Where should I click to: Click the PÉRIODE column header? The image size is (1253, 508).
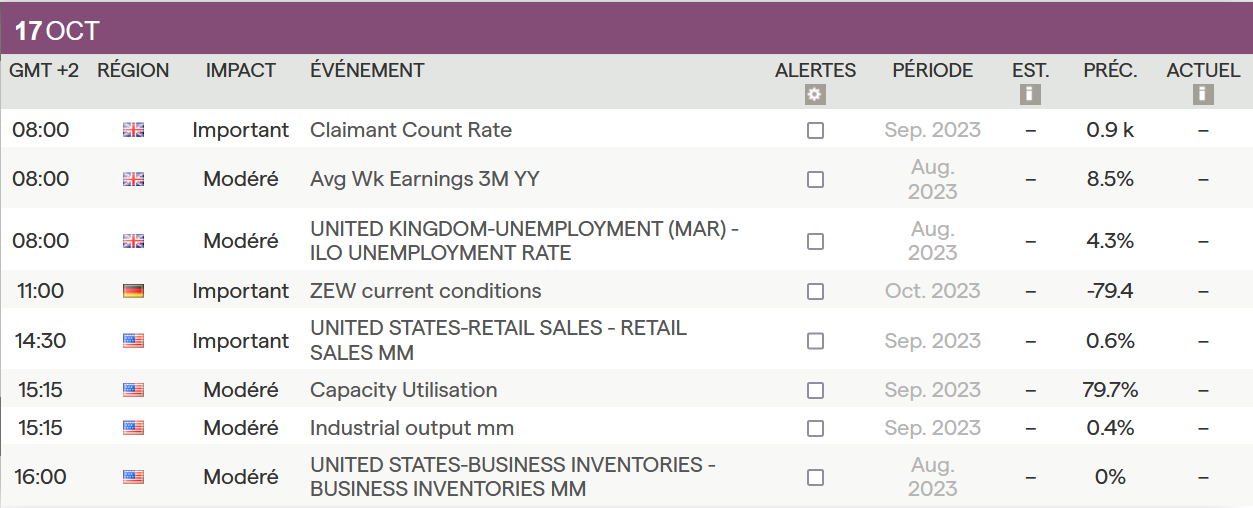coord(932,70)
